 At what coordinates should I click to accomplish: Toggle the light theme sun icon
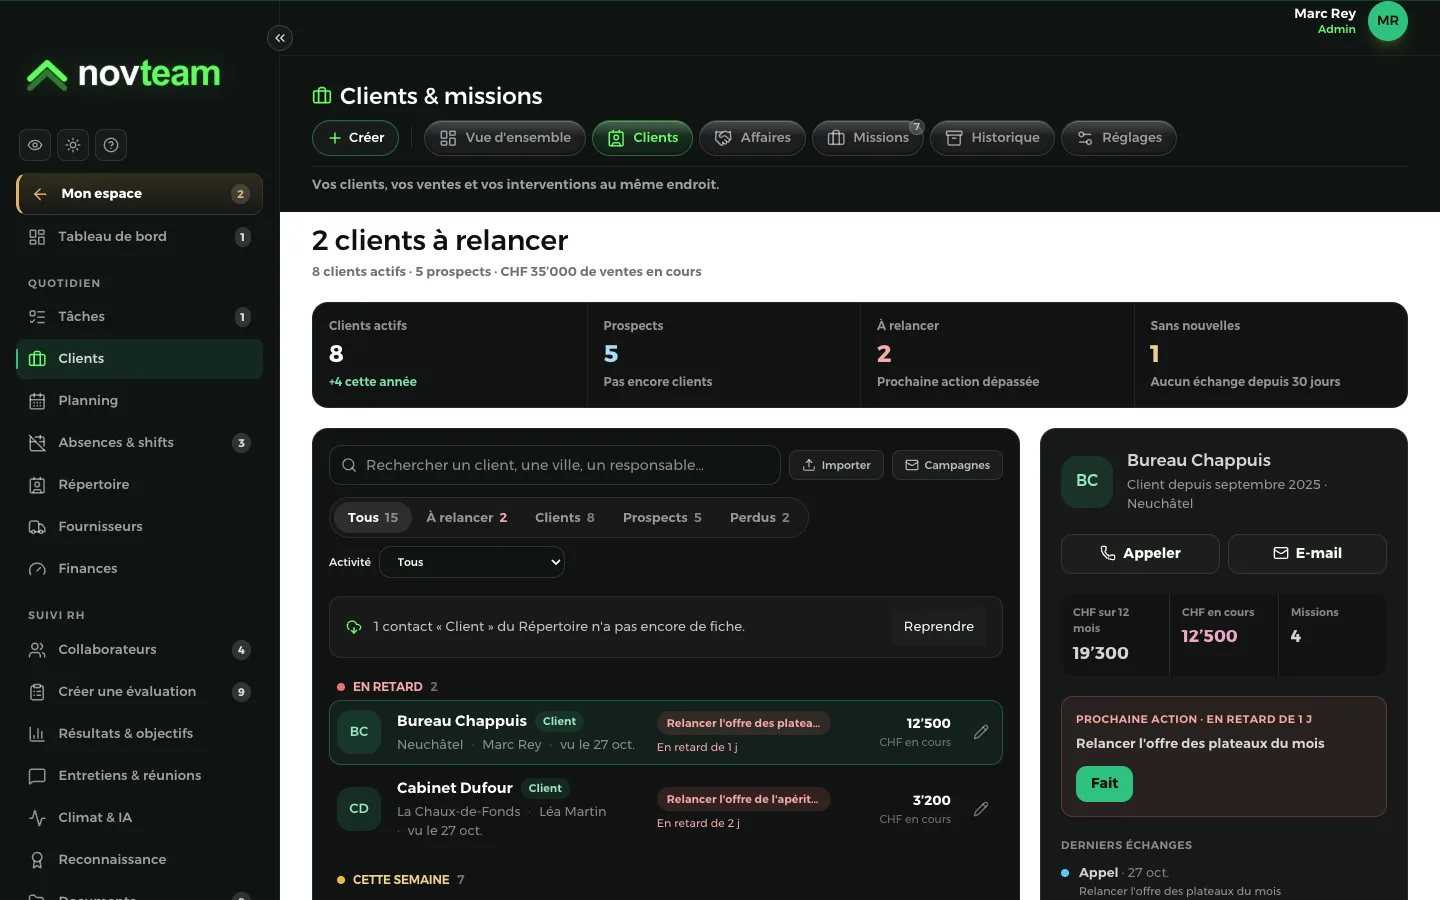[x=73, y=145]
